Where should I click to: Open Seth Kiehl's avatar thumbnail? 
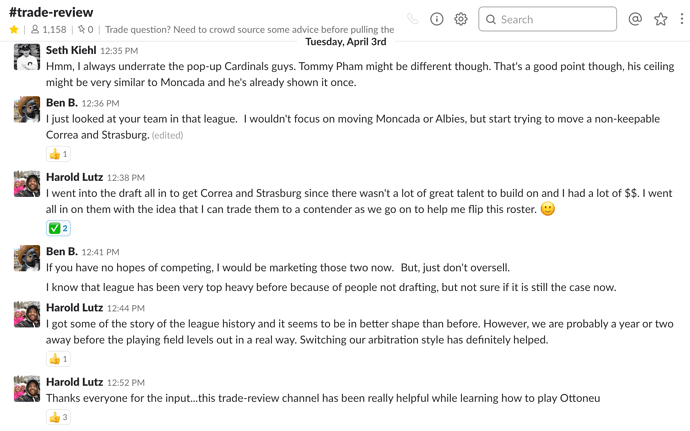coord(27,57)
